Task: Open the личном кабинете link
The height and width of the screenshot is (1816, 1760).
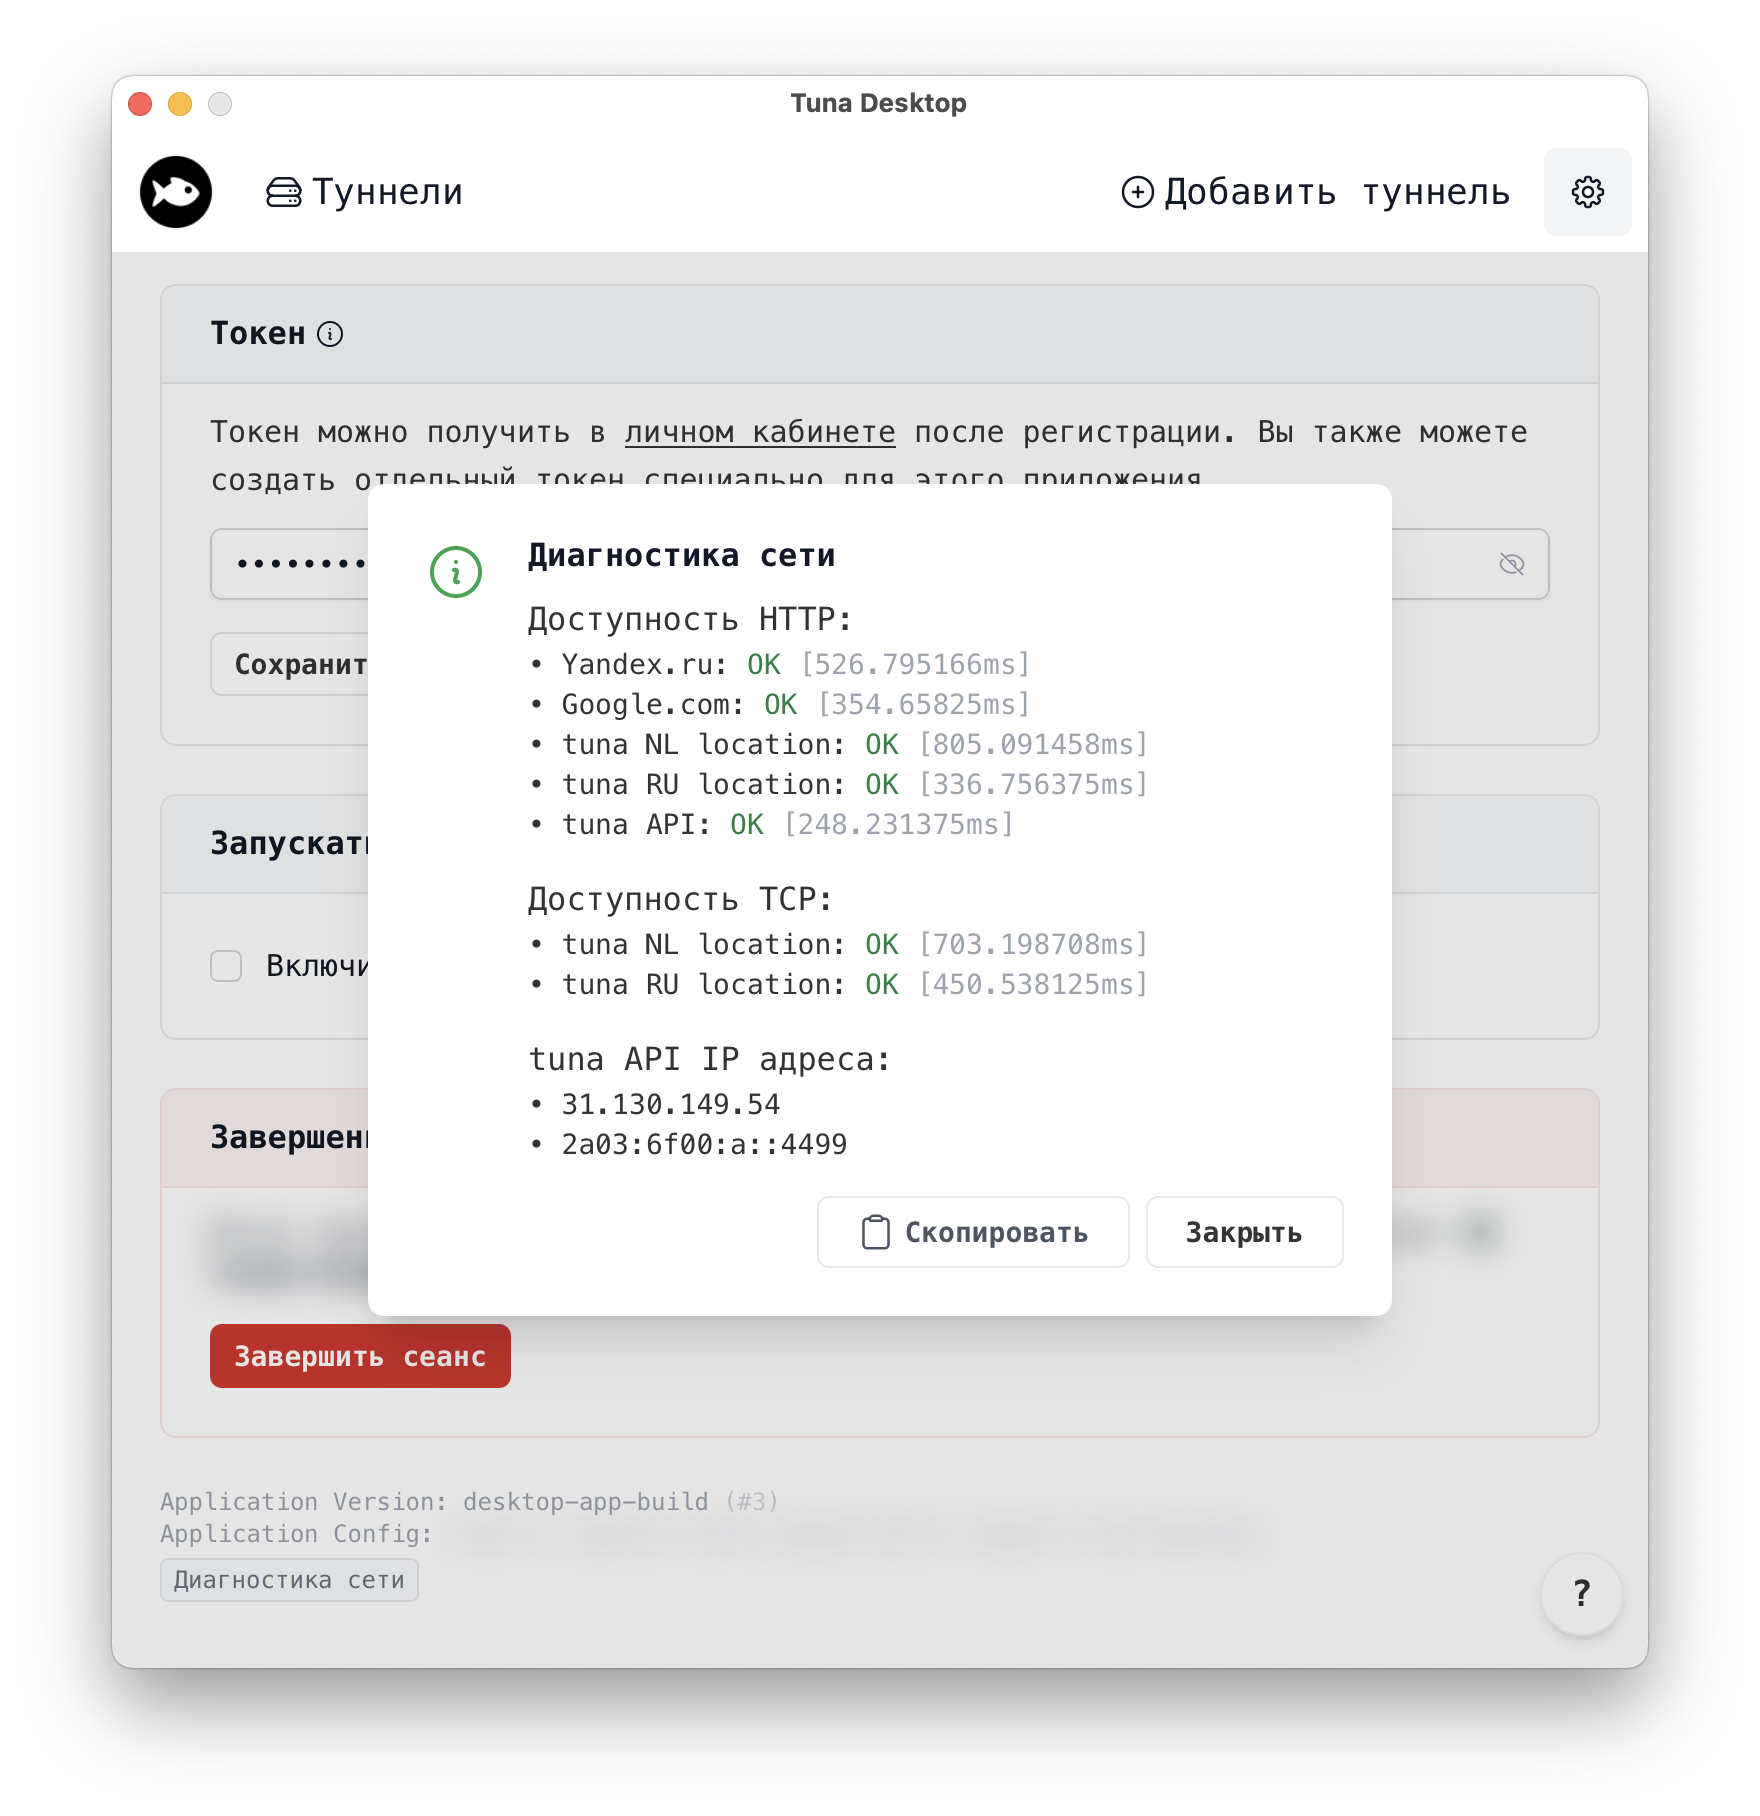Action: click(760, 432)
